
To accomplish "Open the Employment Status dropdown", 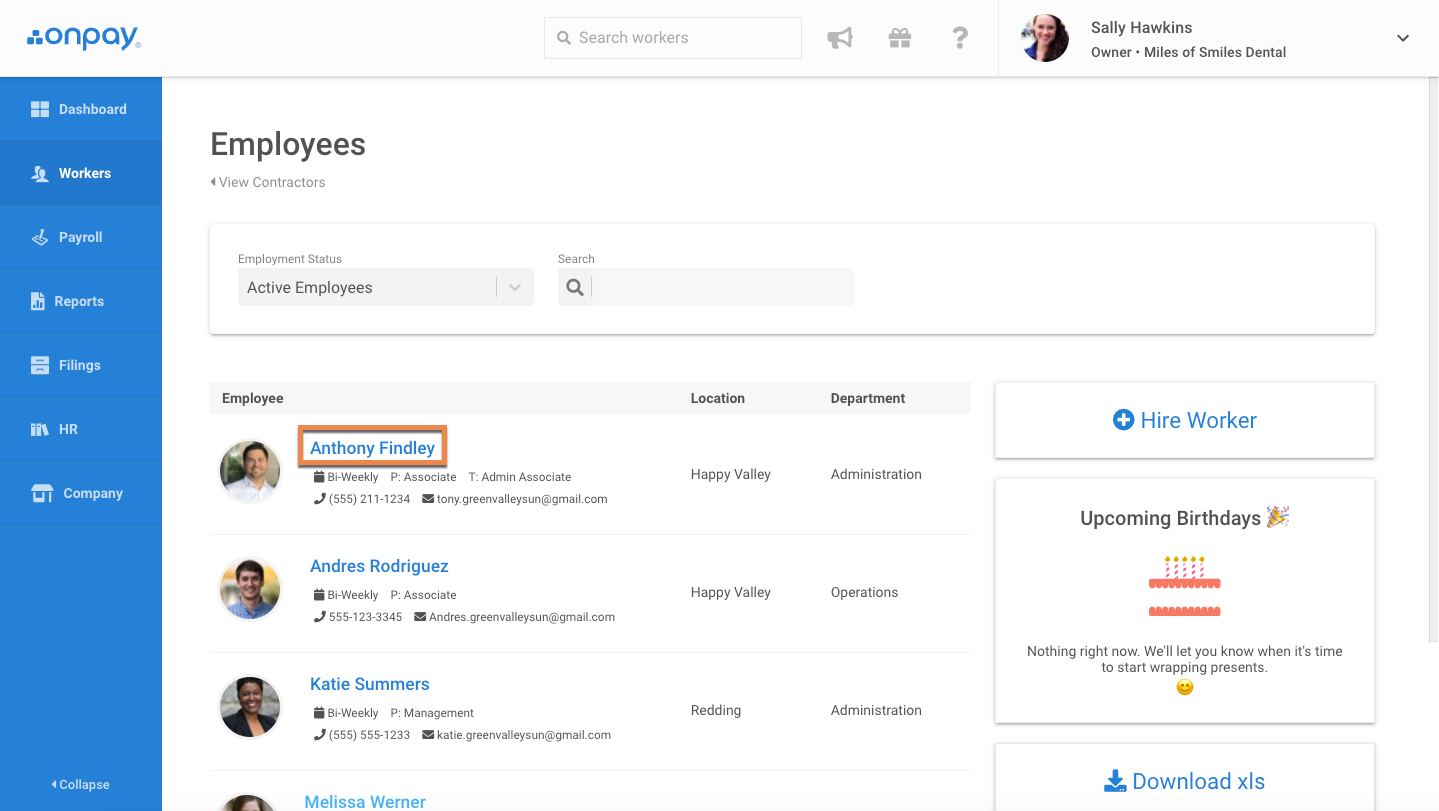I will 386,287.
